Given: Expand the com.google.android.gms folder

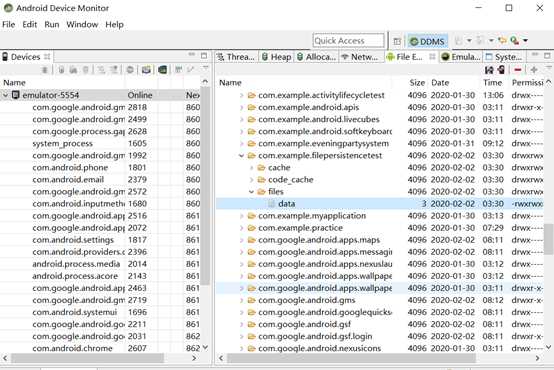Looking at the screenshot, I should pos(242,300).
